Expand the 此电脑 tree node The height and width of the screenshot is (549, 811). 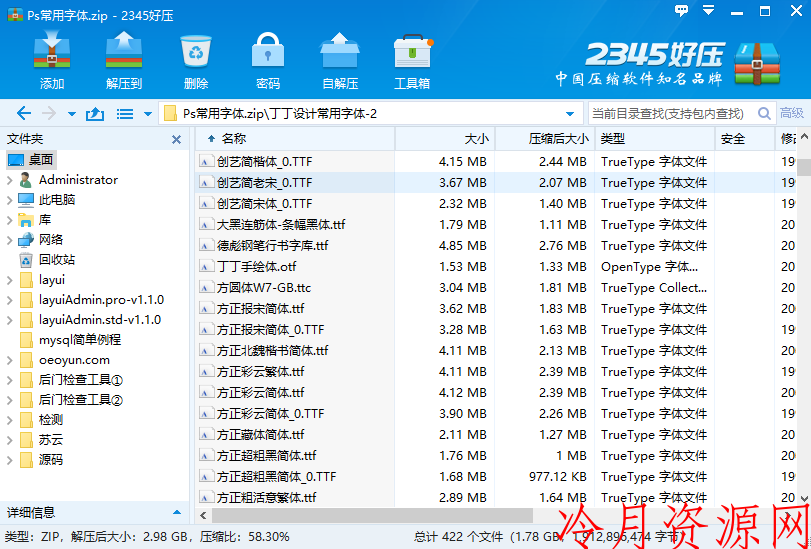point(9,200)
